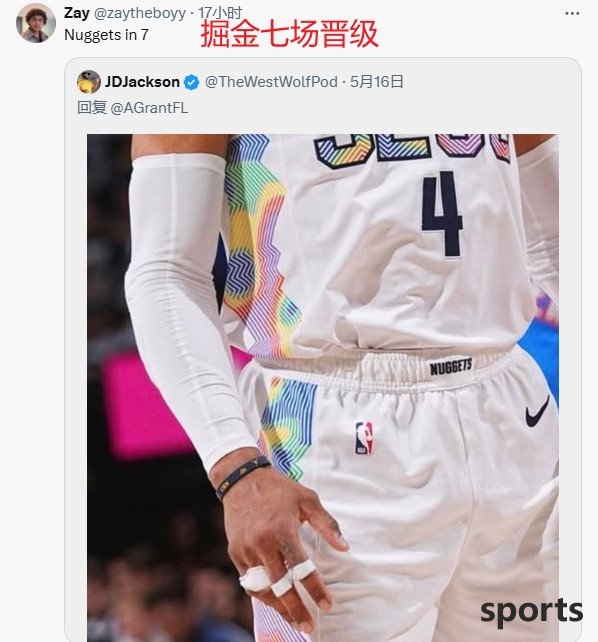Click the NUGGETS waistband label
This screenshot has height=642, width=598.
[451, 367]
